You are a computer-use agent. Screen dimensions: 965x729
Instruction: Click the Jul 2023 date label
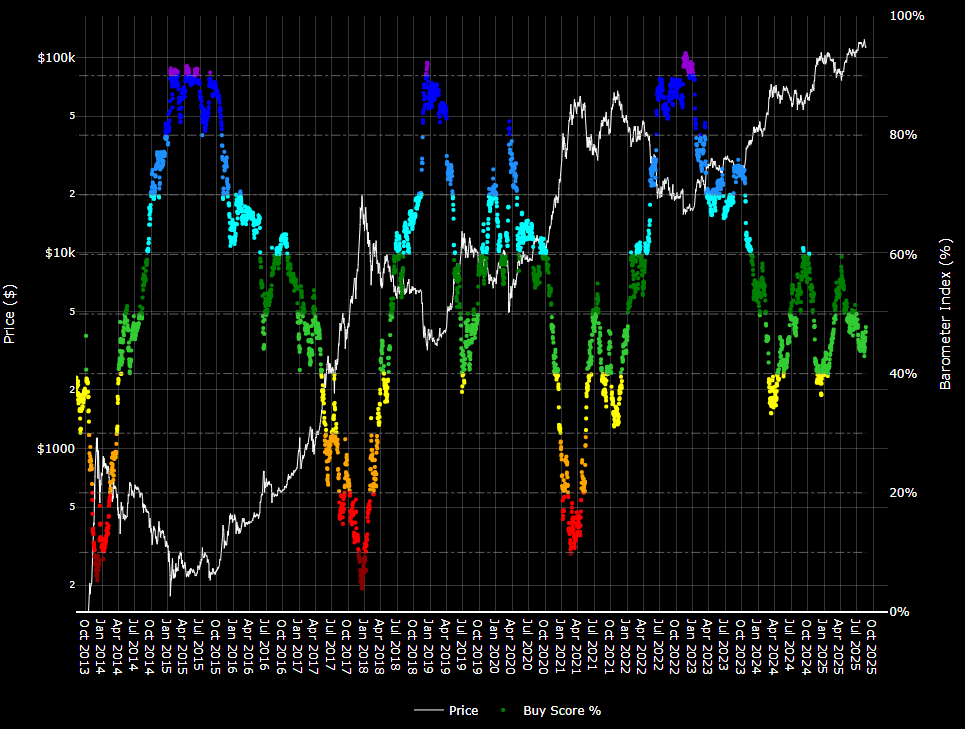pos(724,647)
